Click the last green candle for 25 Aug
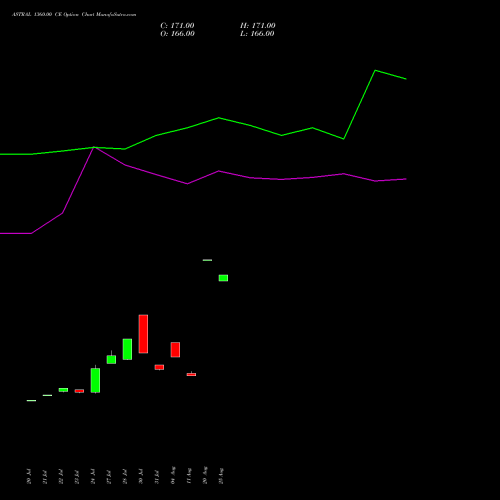 [223, 278]
